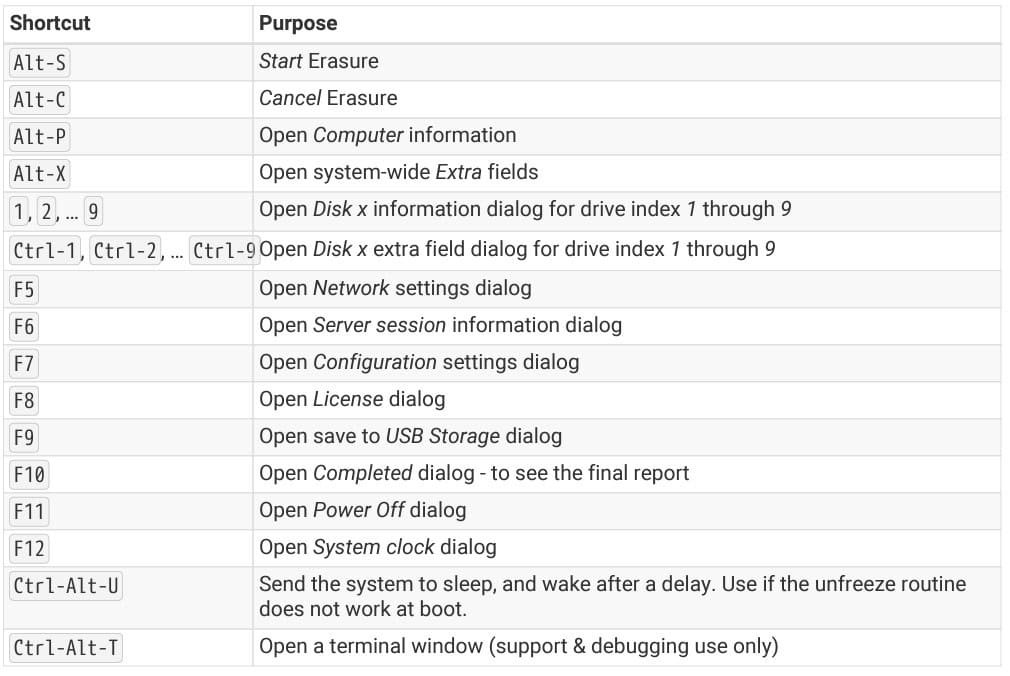The image size is (1010, 676).
Task: Click the Shortcut column header
Action: point(49,23)
